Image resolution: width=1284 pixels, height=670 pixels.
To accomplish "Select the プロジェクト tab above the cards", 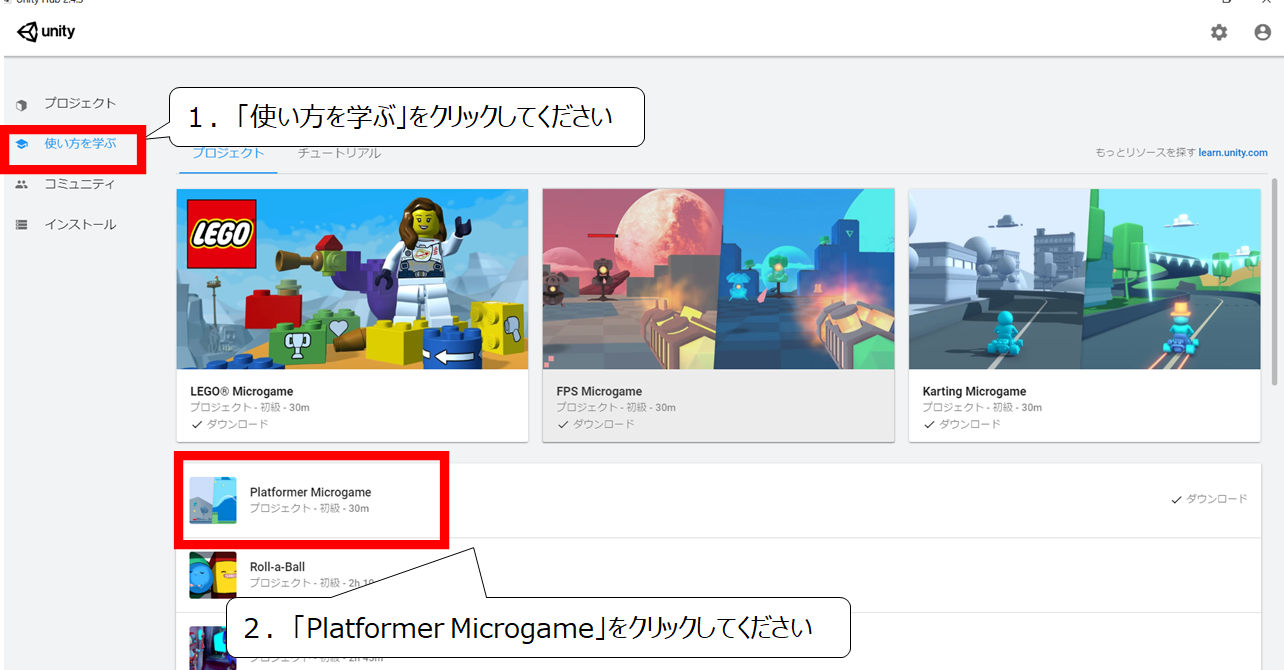I will 228,153.
